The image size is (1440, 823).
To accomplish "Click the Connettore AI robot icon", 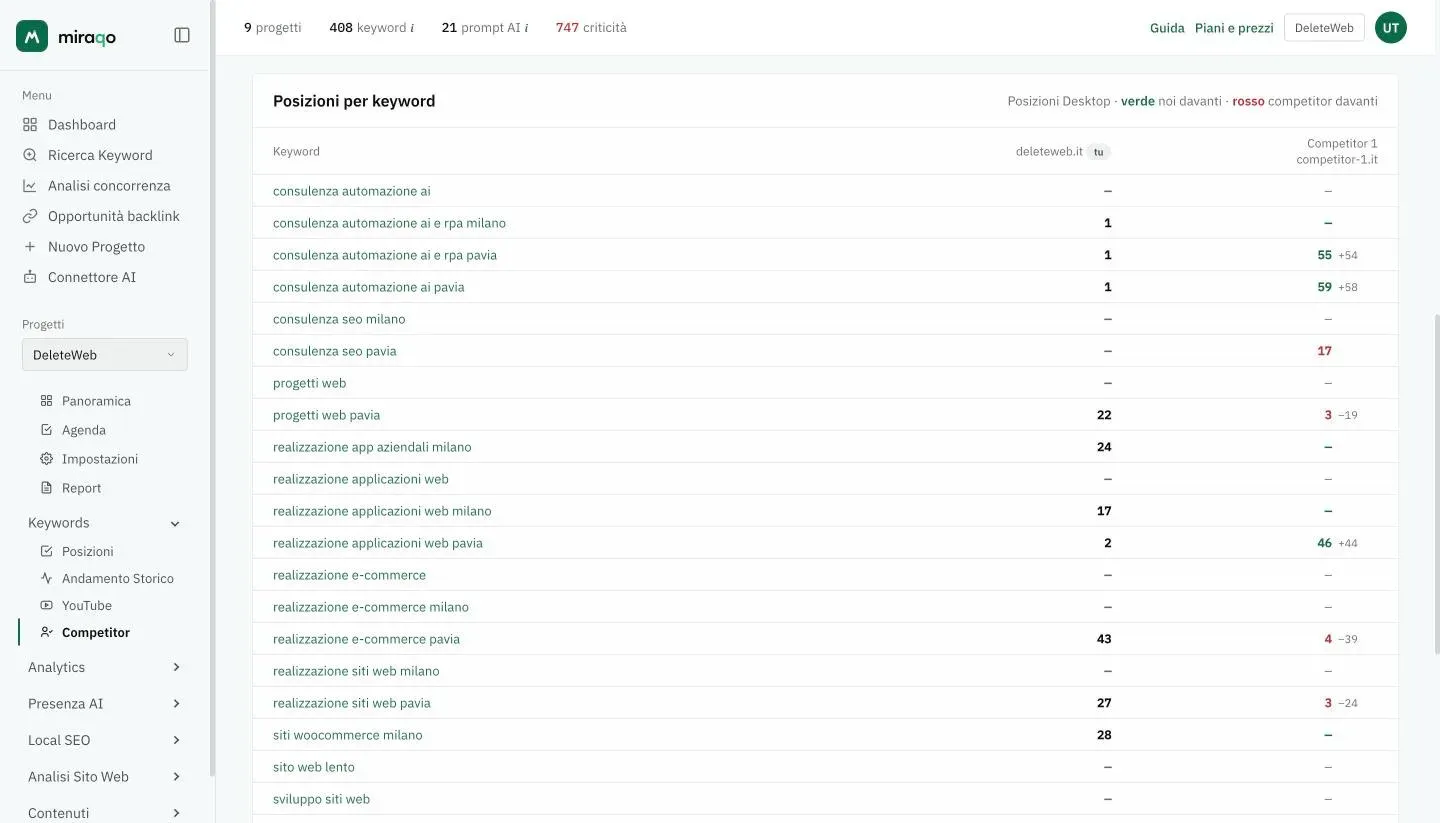I will pyautogui.click(x=30, y=277).
